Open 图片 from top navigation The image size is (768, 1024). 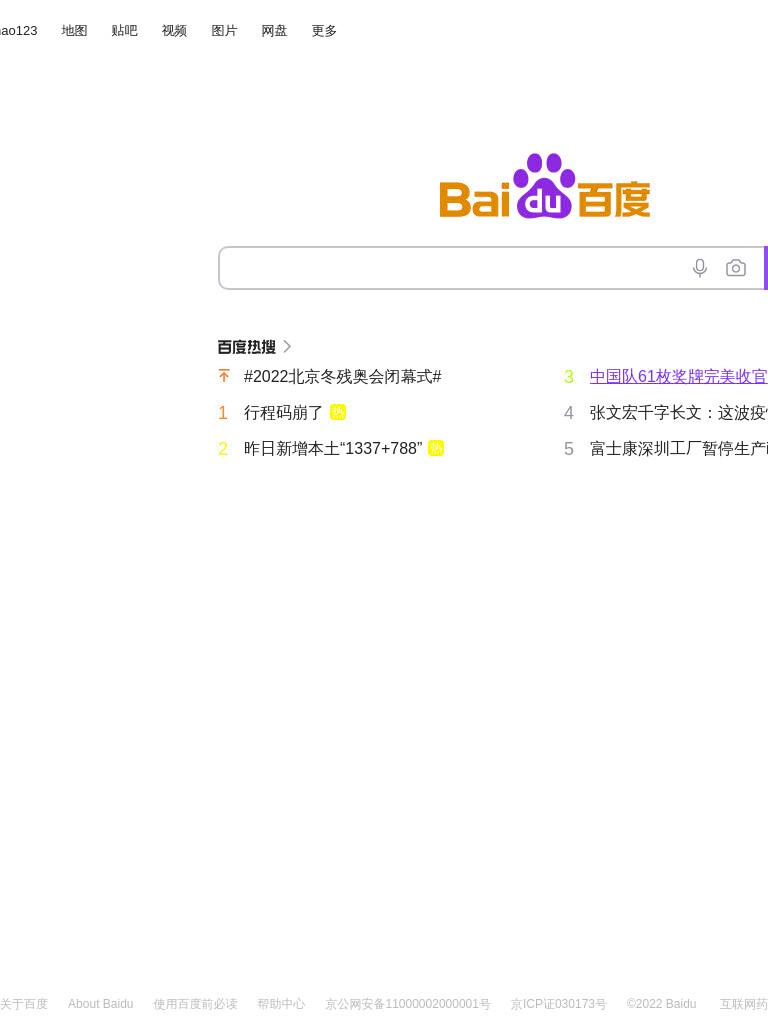pyautogui.click(x=224, y=31)
